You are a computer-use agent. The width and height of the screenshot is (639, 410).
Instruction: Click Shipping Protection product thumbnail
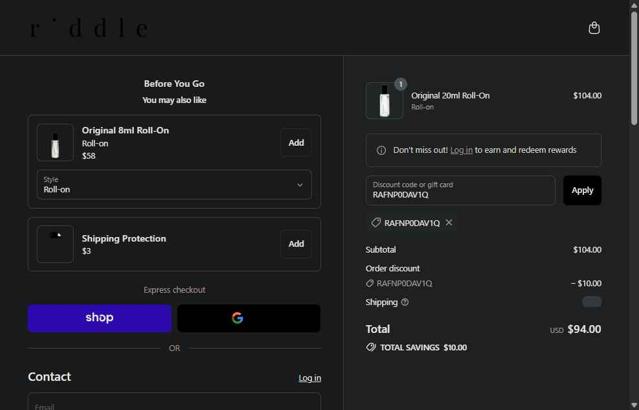point(55,244)
